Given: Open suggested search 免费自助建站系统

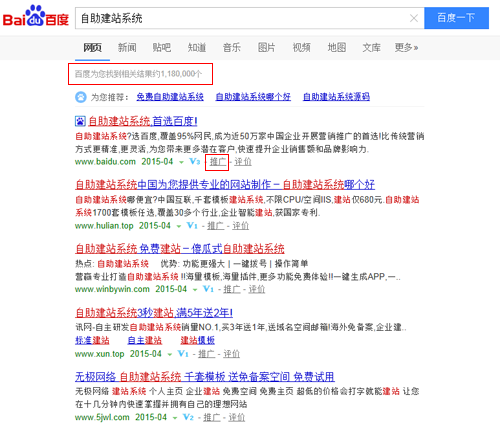Looking at the screenshot, I should click(170, 97).
